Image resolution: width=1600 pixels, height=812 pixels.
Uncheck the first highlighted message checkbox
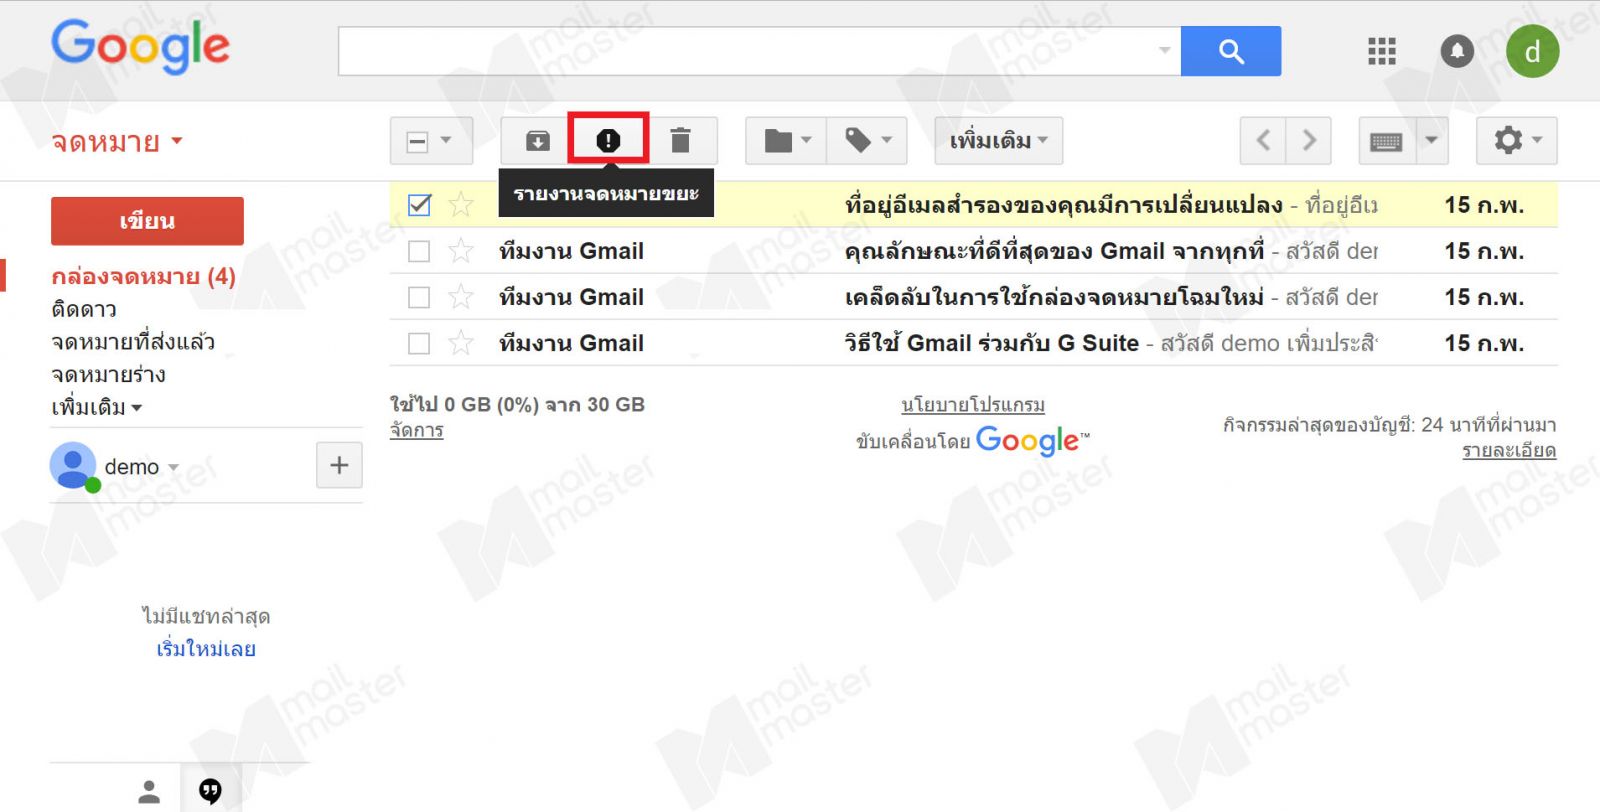(420, 205)
